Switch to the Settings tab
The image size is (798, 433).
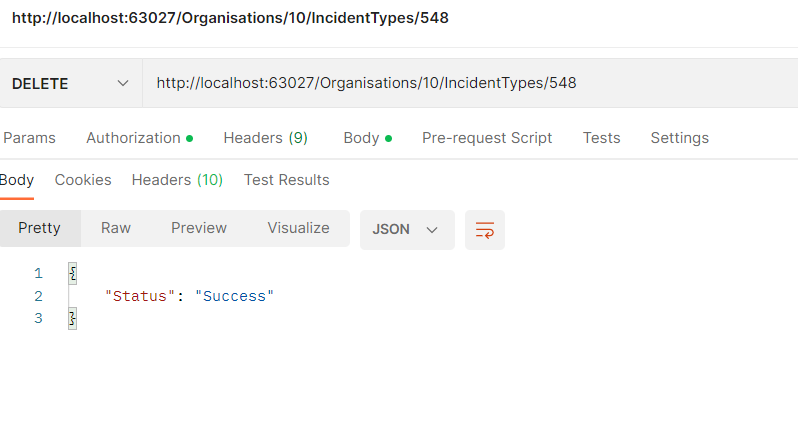(x=679, y=138)
